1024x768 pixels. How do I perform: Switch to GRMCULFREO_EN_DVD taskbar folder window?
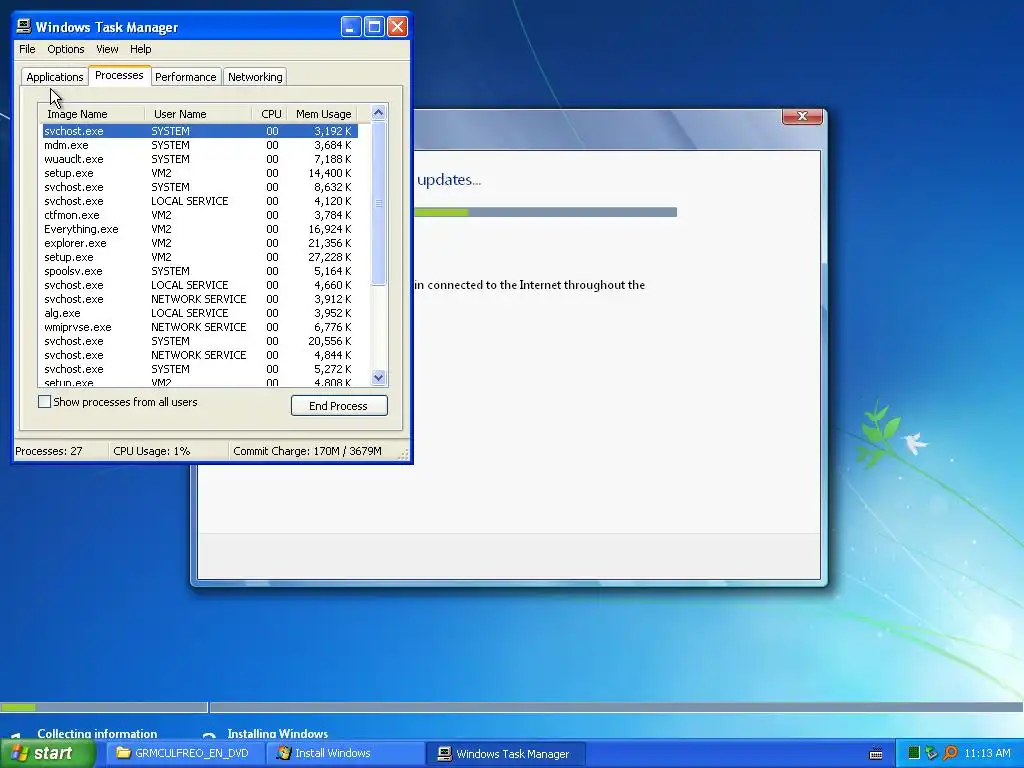pyautogui.click(x=184, y=753)
